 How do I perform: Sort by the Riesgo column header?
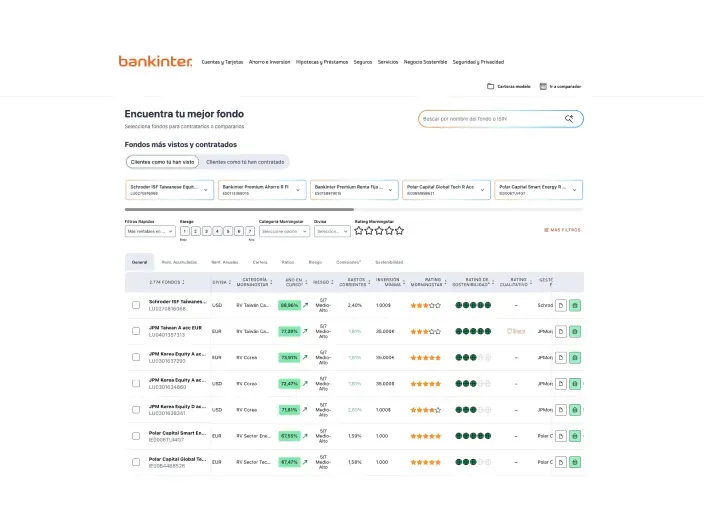(x=323, y=282)
